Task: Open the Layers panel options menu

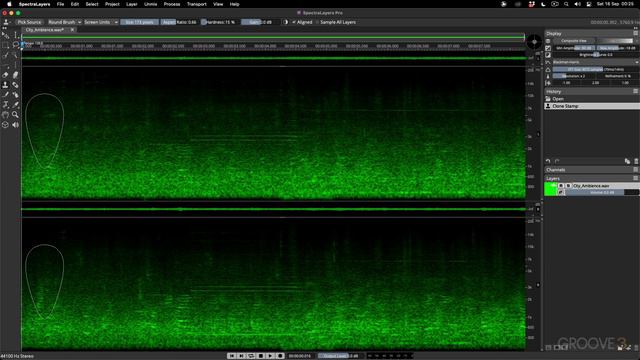Action: pyautogui.click(x=636, y=178)
